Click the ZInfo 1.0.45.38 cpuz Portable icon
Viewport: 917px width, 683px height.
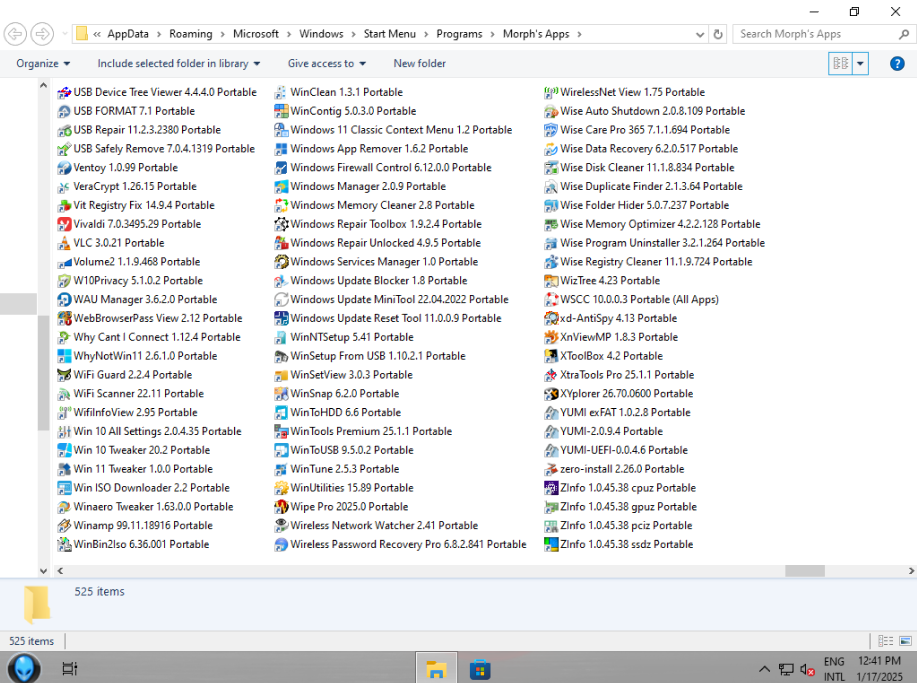pos(551,488)
